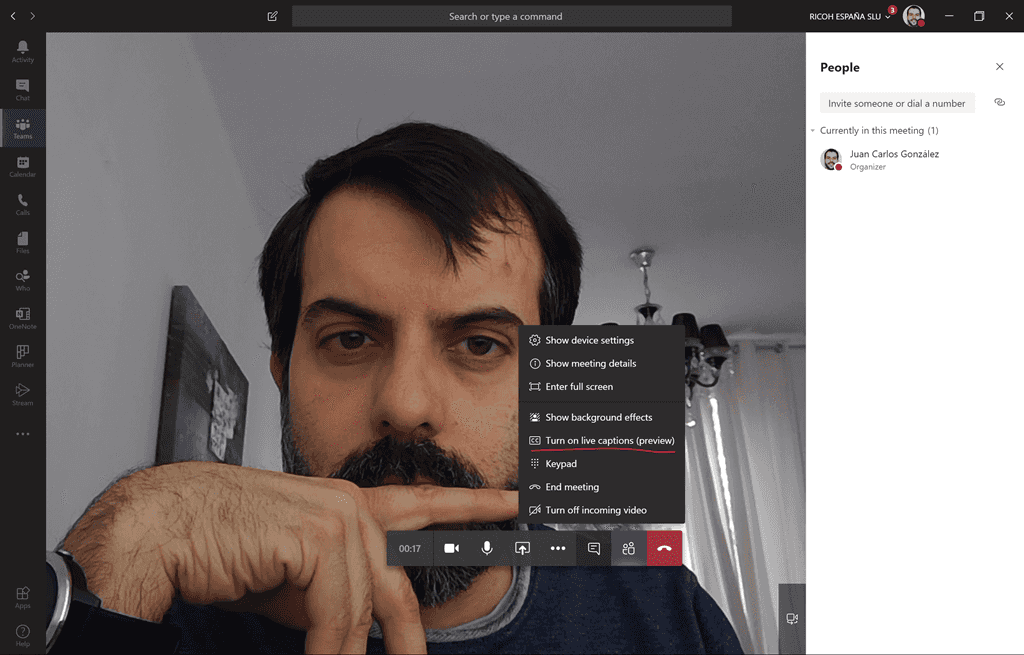Choose Enter full screen
The width and height of the screenshot is (1024, 655).
point(601,387)
